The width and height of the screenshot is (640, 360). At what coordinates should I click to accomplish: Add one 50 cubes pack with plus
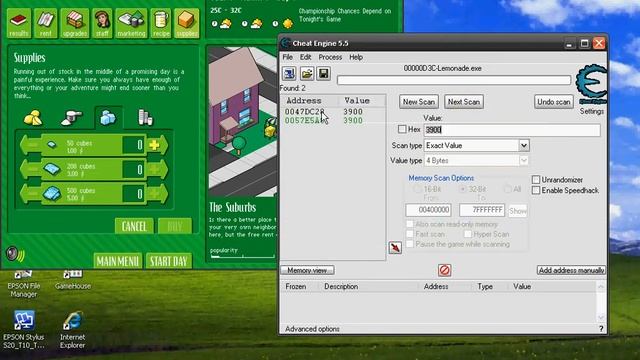(155, 145)
